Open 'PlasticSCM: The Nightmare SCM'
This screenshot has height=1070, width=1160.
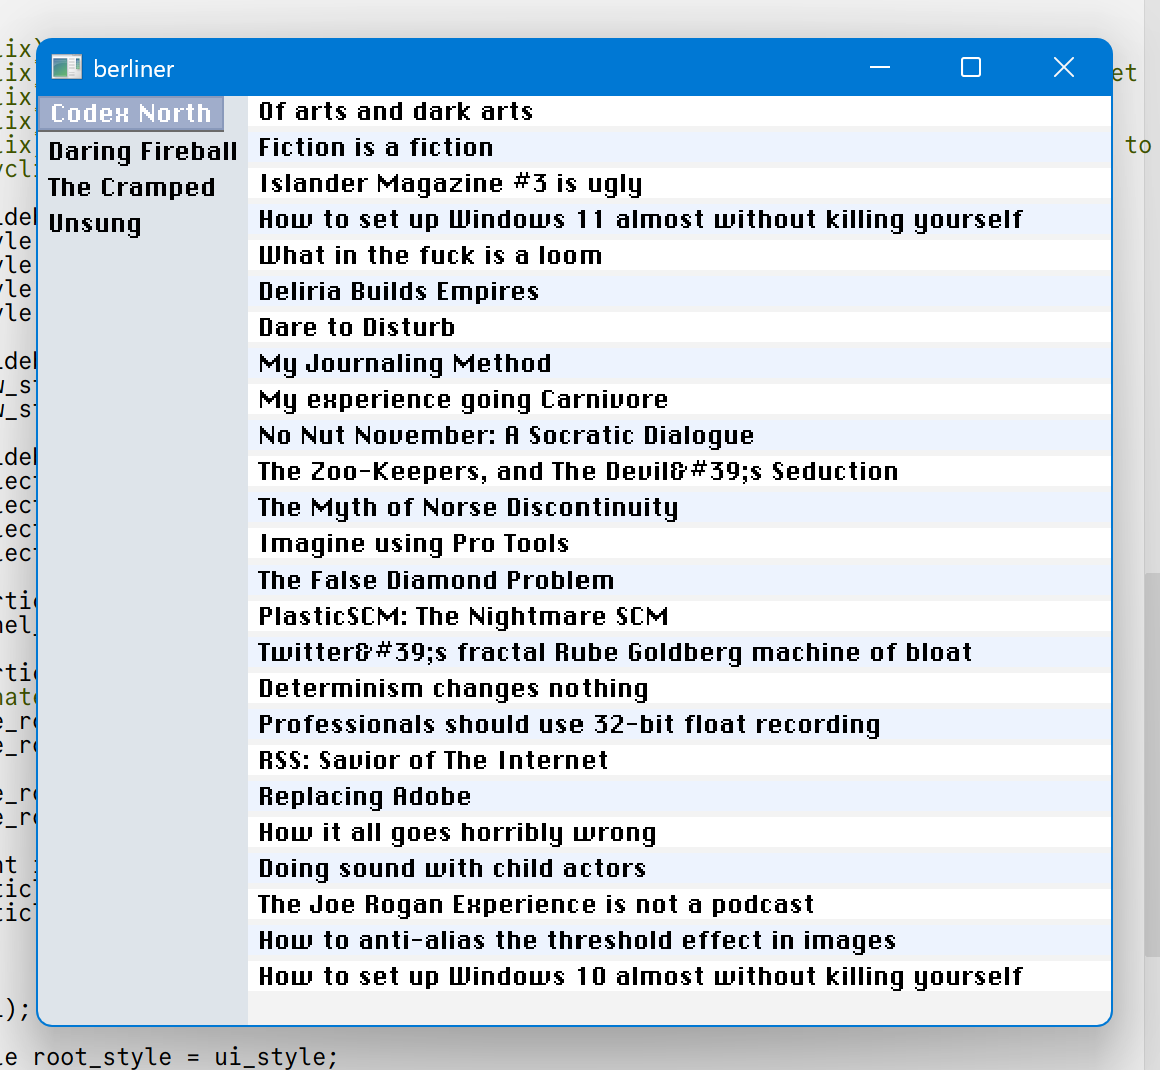463,616
